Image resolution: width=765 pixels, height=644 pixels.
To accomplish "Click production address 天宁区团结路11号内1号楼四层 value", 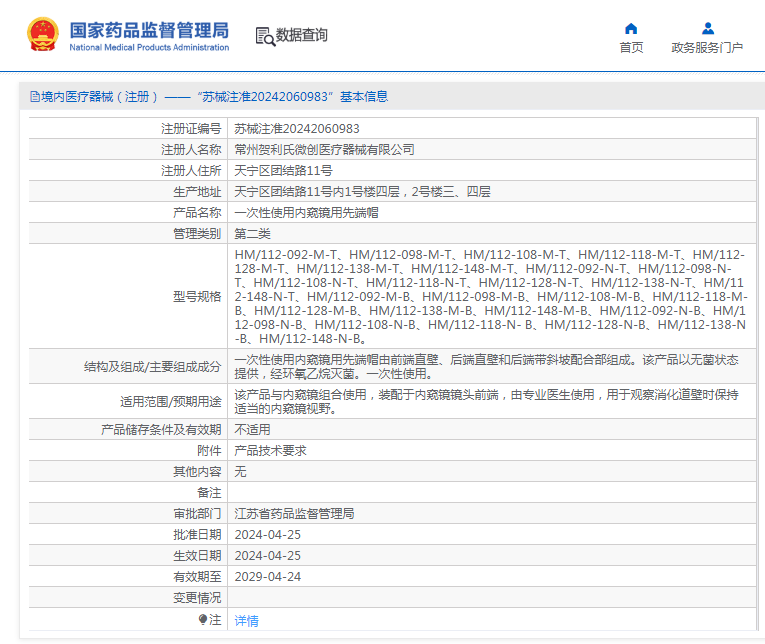I will pos(362,192).
